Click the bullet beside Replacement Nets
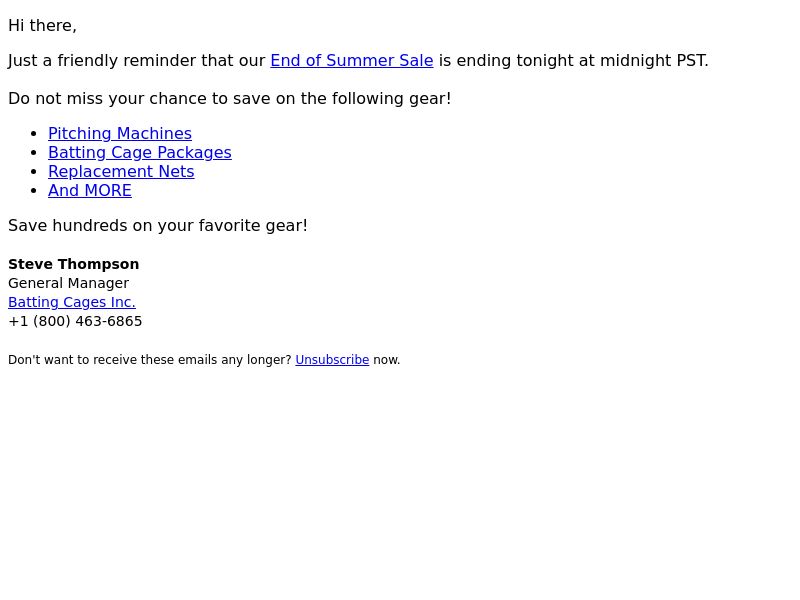 coord(34,172)
